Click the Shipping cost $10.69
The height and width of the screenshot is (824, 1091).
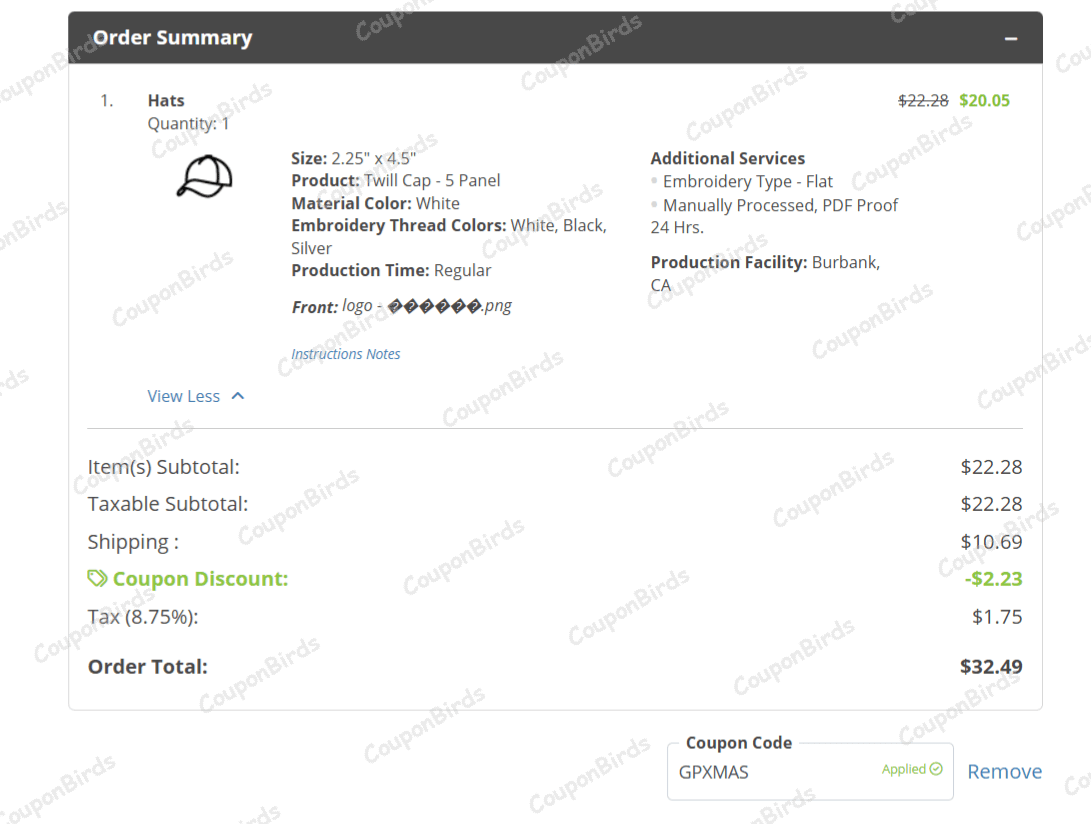pos(991,542)
